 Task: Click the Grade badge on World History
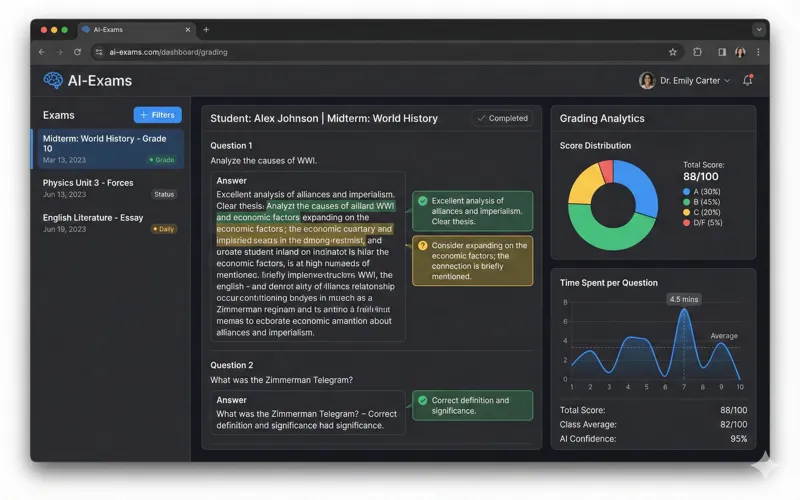162,160
